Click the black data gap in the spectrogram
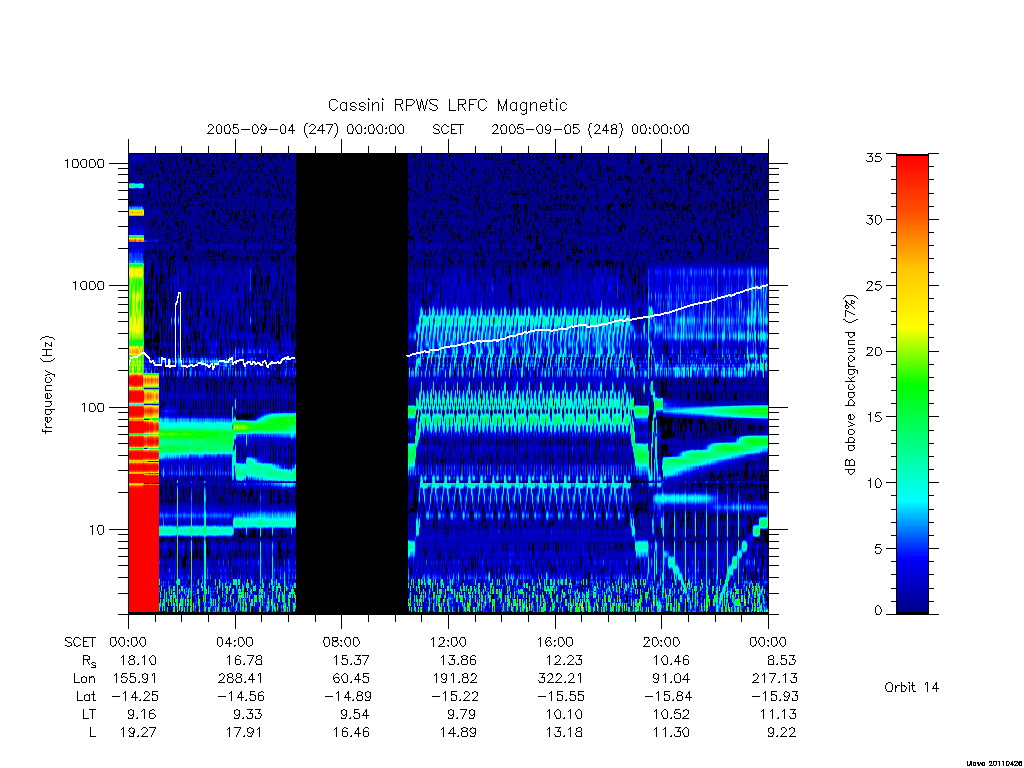 352,383
